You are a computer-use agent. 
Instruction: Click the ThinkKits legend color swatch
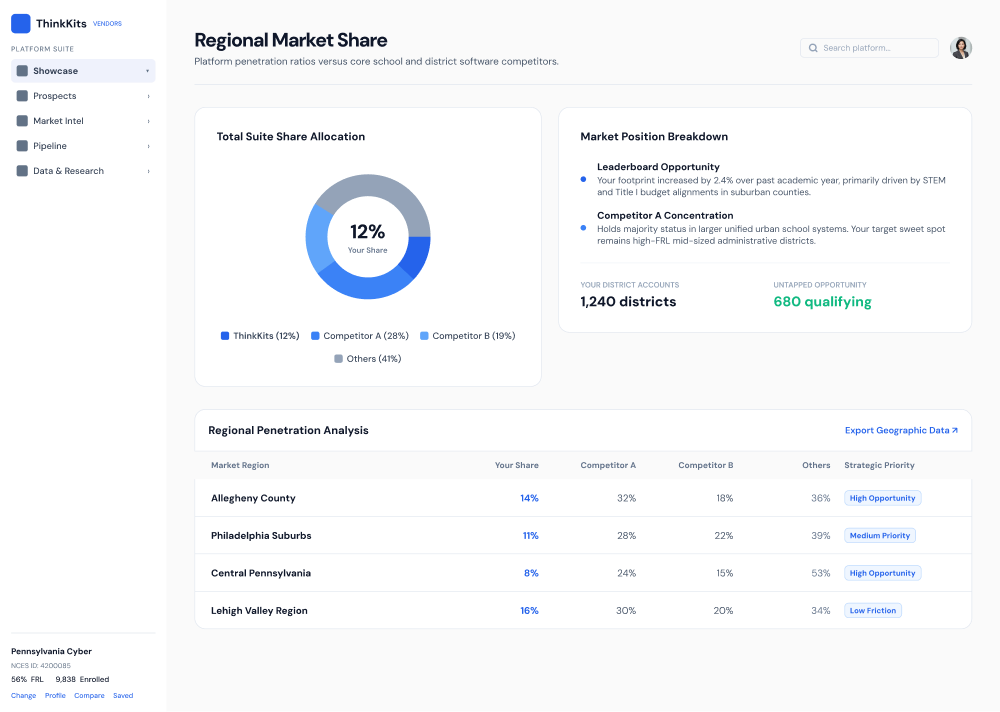coord(225,336)
